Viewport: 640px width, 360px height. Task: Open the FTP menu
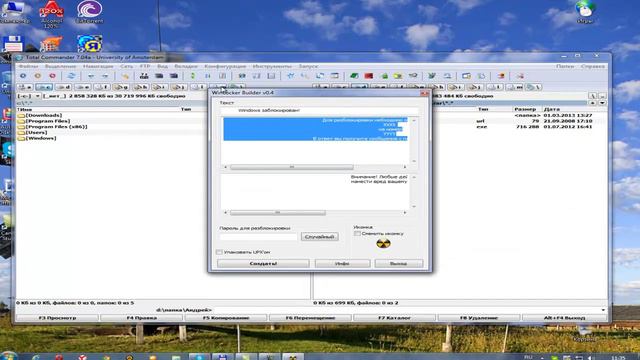pos(145,66)
